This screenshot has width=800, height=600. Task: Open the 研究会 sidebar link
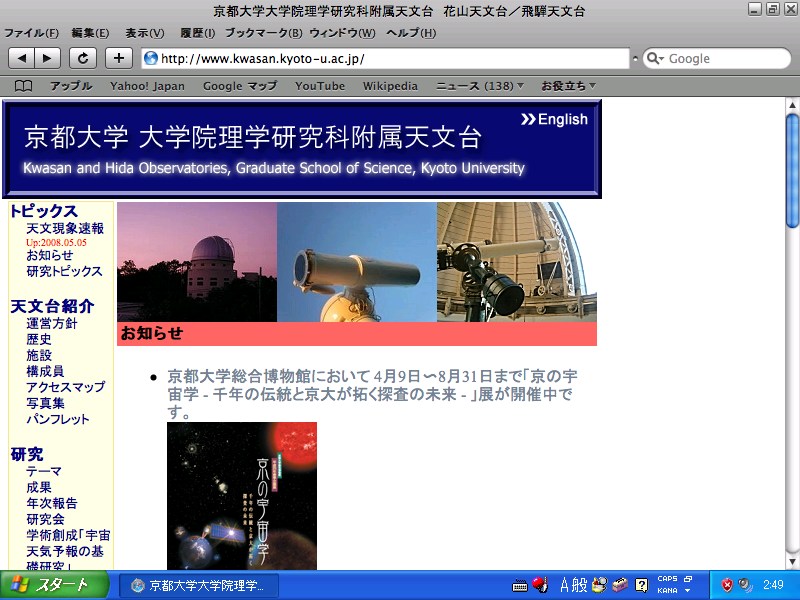point(45,519)
